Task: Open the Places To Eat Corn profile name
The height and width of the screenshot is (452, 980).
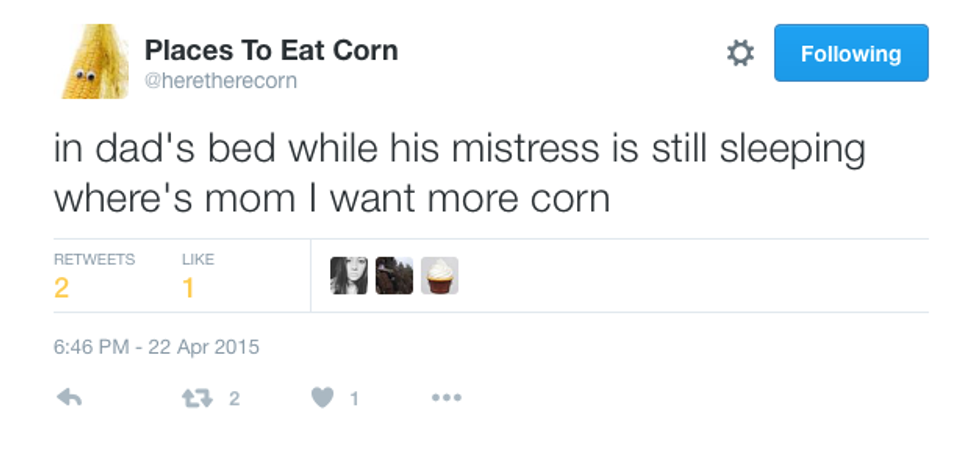Action: tap(270, 50)
